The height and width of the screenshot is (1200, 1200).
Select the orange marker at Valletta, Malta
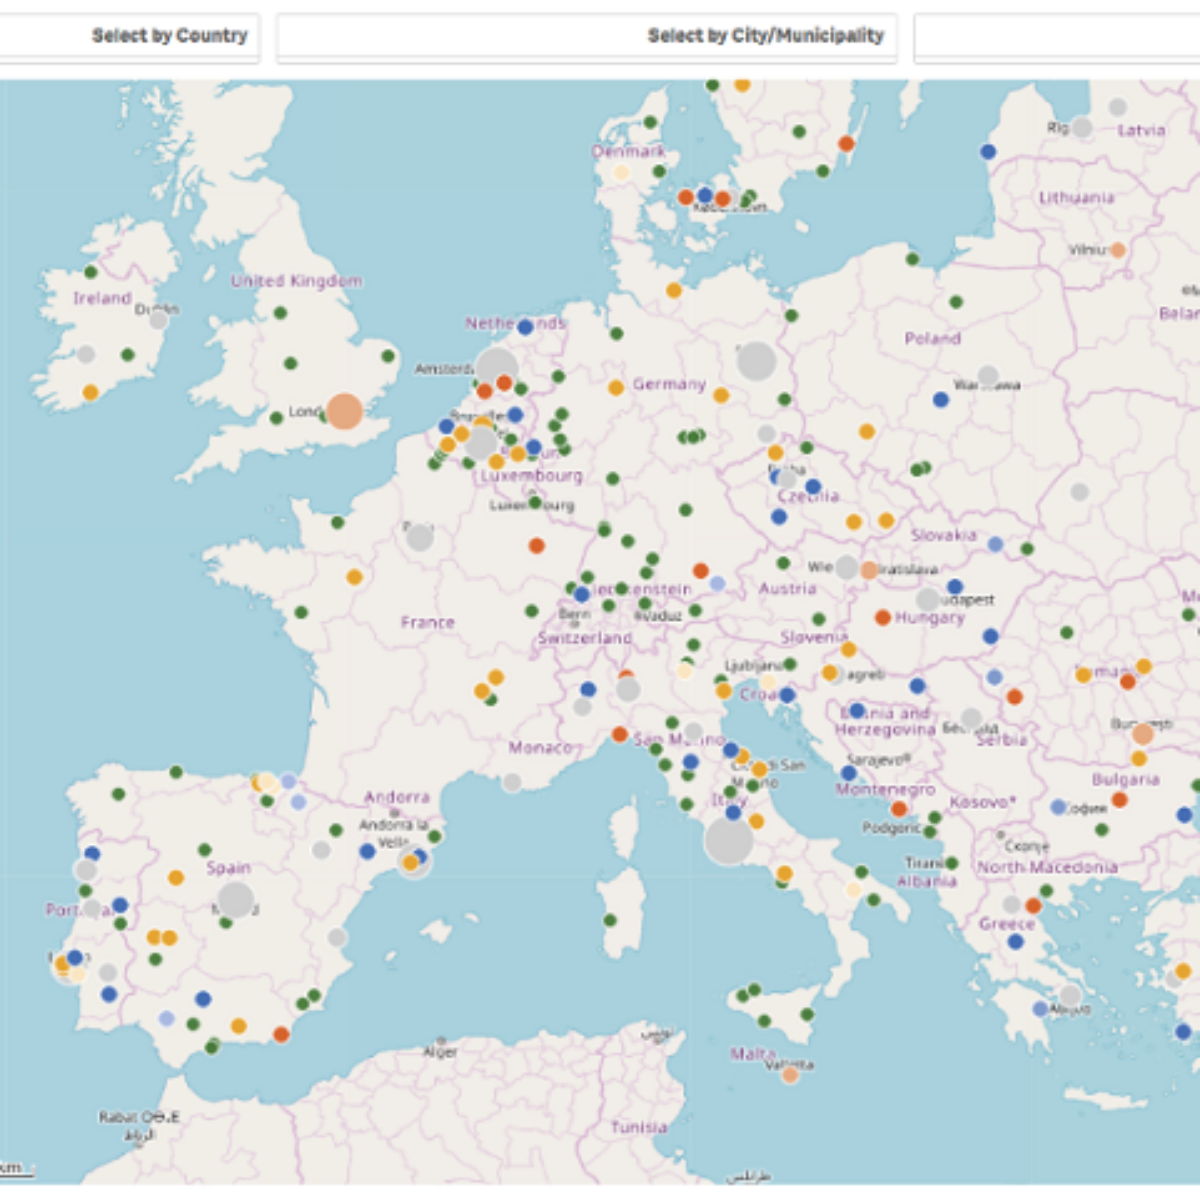pyautogui.click(x=790, y=1075)
